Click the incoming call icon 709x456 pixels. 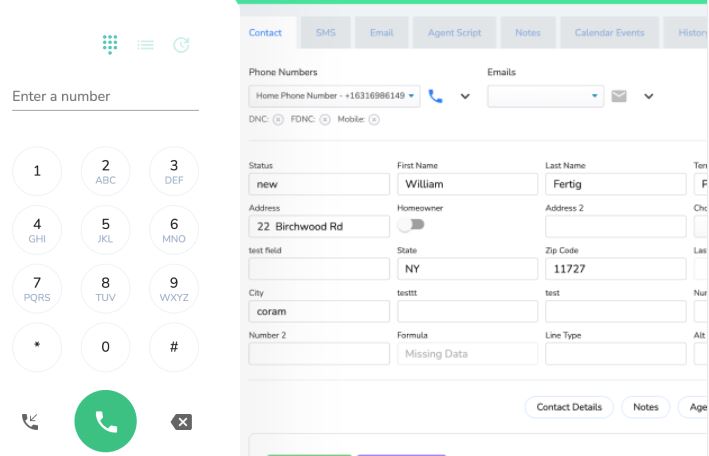(x=30, y=422)
